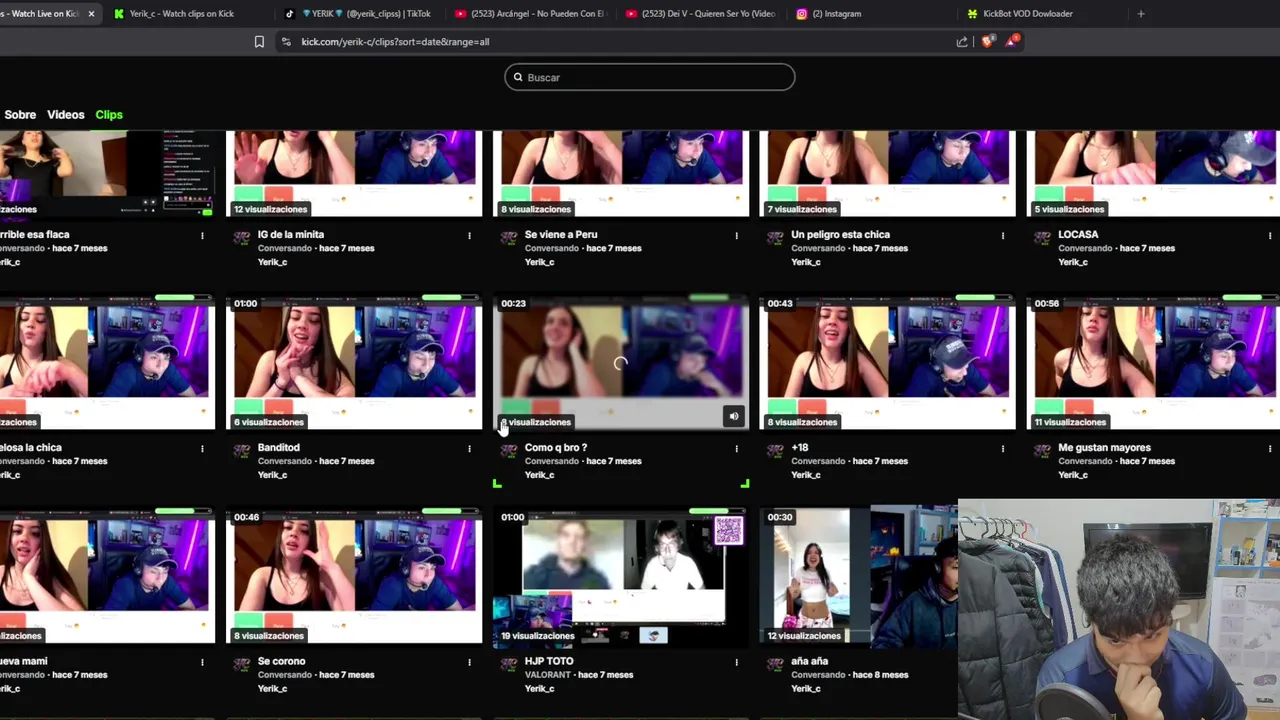1280x720 pixels.
Task: Play the 'HJP TOTO' clip thumbnail
Action: click(621, 577)
